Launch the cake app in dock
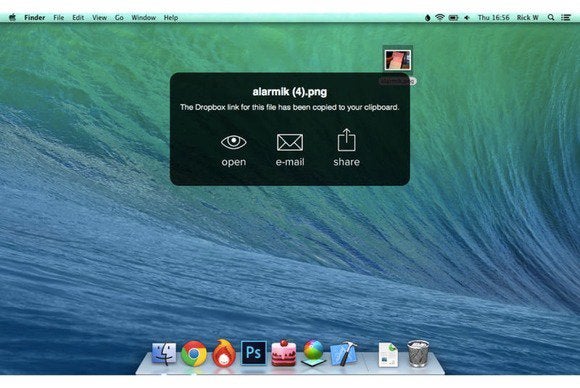This screenshot has width=580, height=388. tap(283, 353)
